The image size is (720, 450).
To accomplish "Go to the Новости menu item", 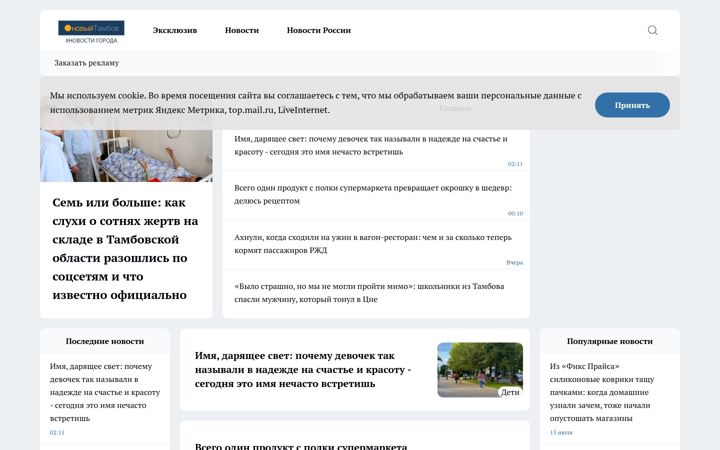I will coord(242,30).
